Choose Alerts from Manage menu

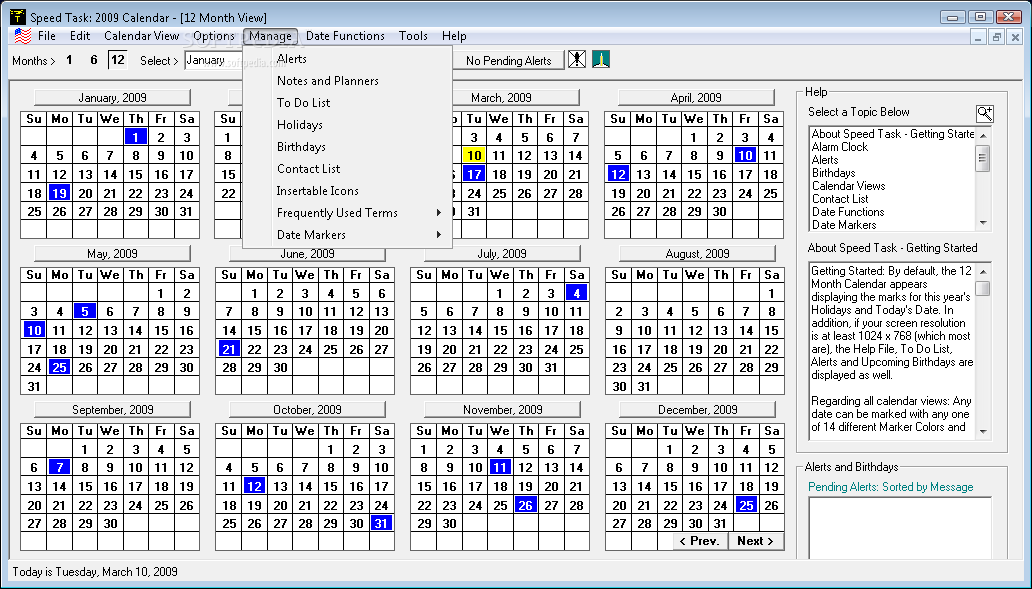coord(348,59)
